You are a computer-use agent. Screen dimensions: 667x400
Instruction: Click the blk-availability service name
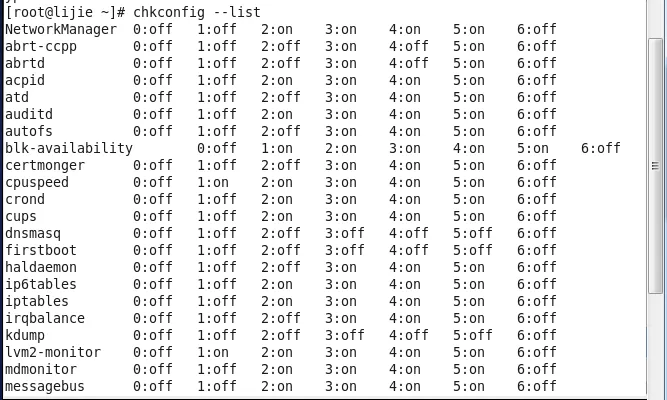click(x=68, y=148)
